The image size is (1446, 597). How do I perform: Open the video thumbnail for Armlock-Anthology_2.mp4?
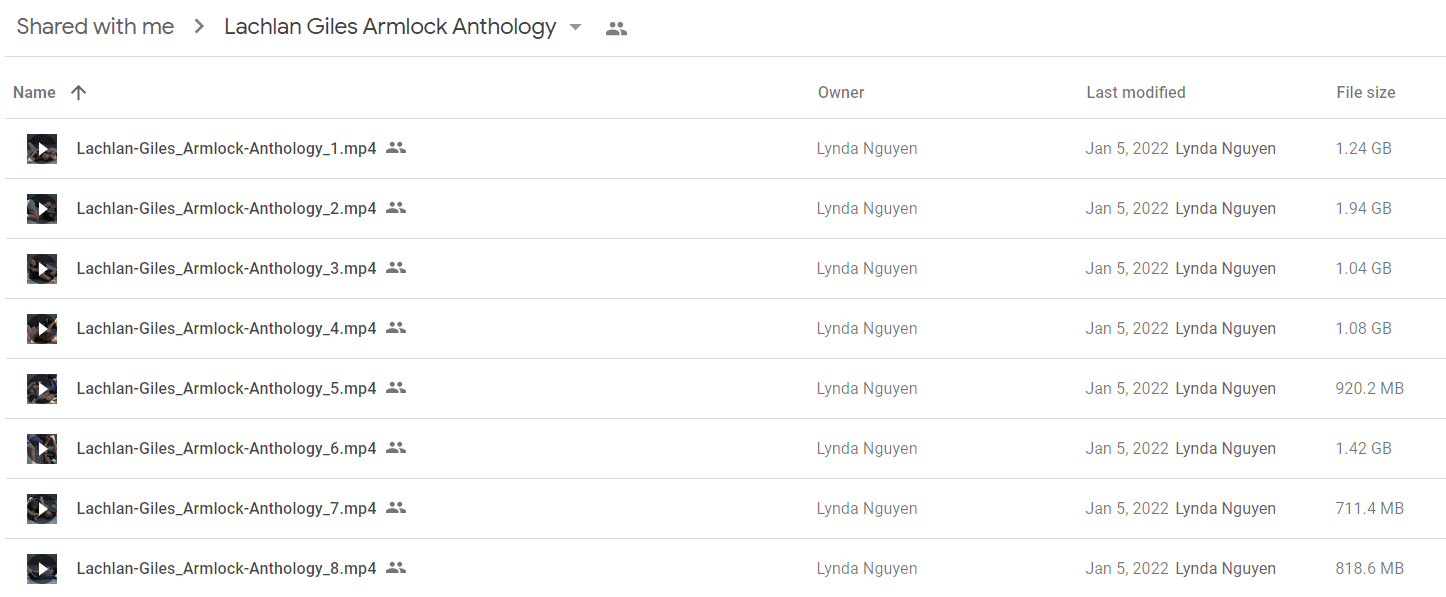pos(42,209)
